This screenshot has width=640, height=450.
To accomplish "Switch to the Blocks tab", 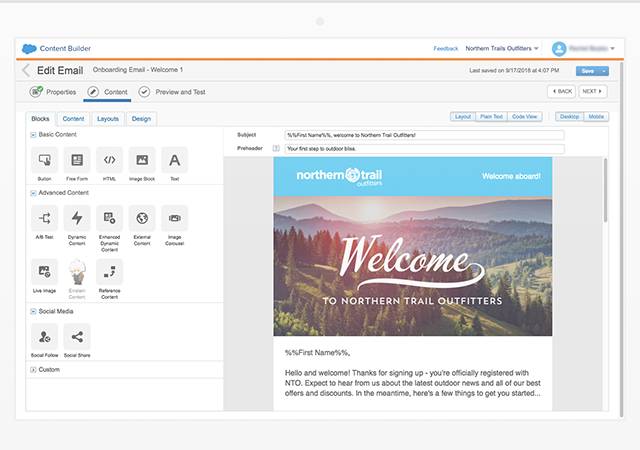I will (40, 119).
